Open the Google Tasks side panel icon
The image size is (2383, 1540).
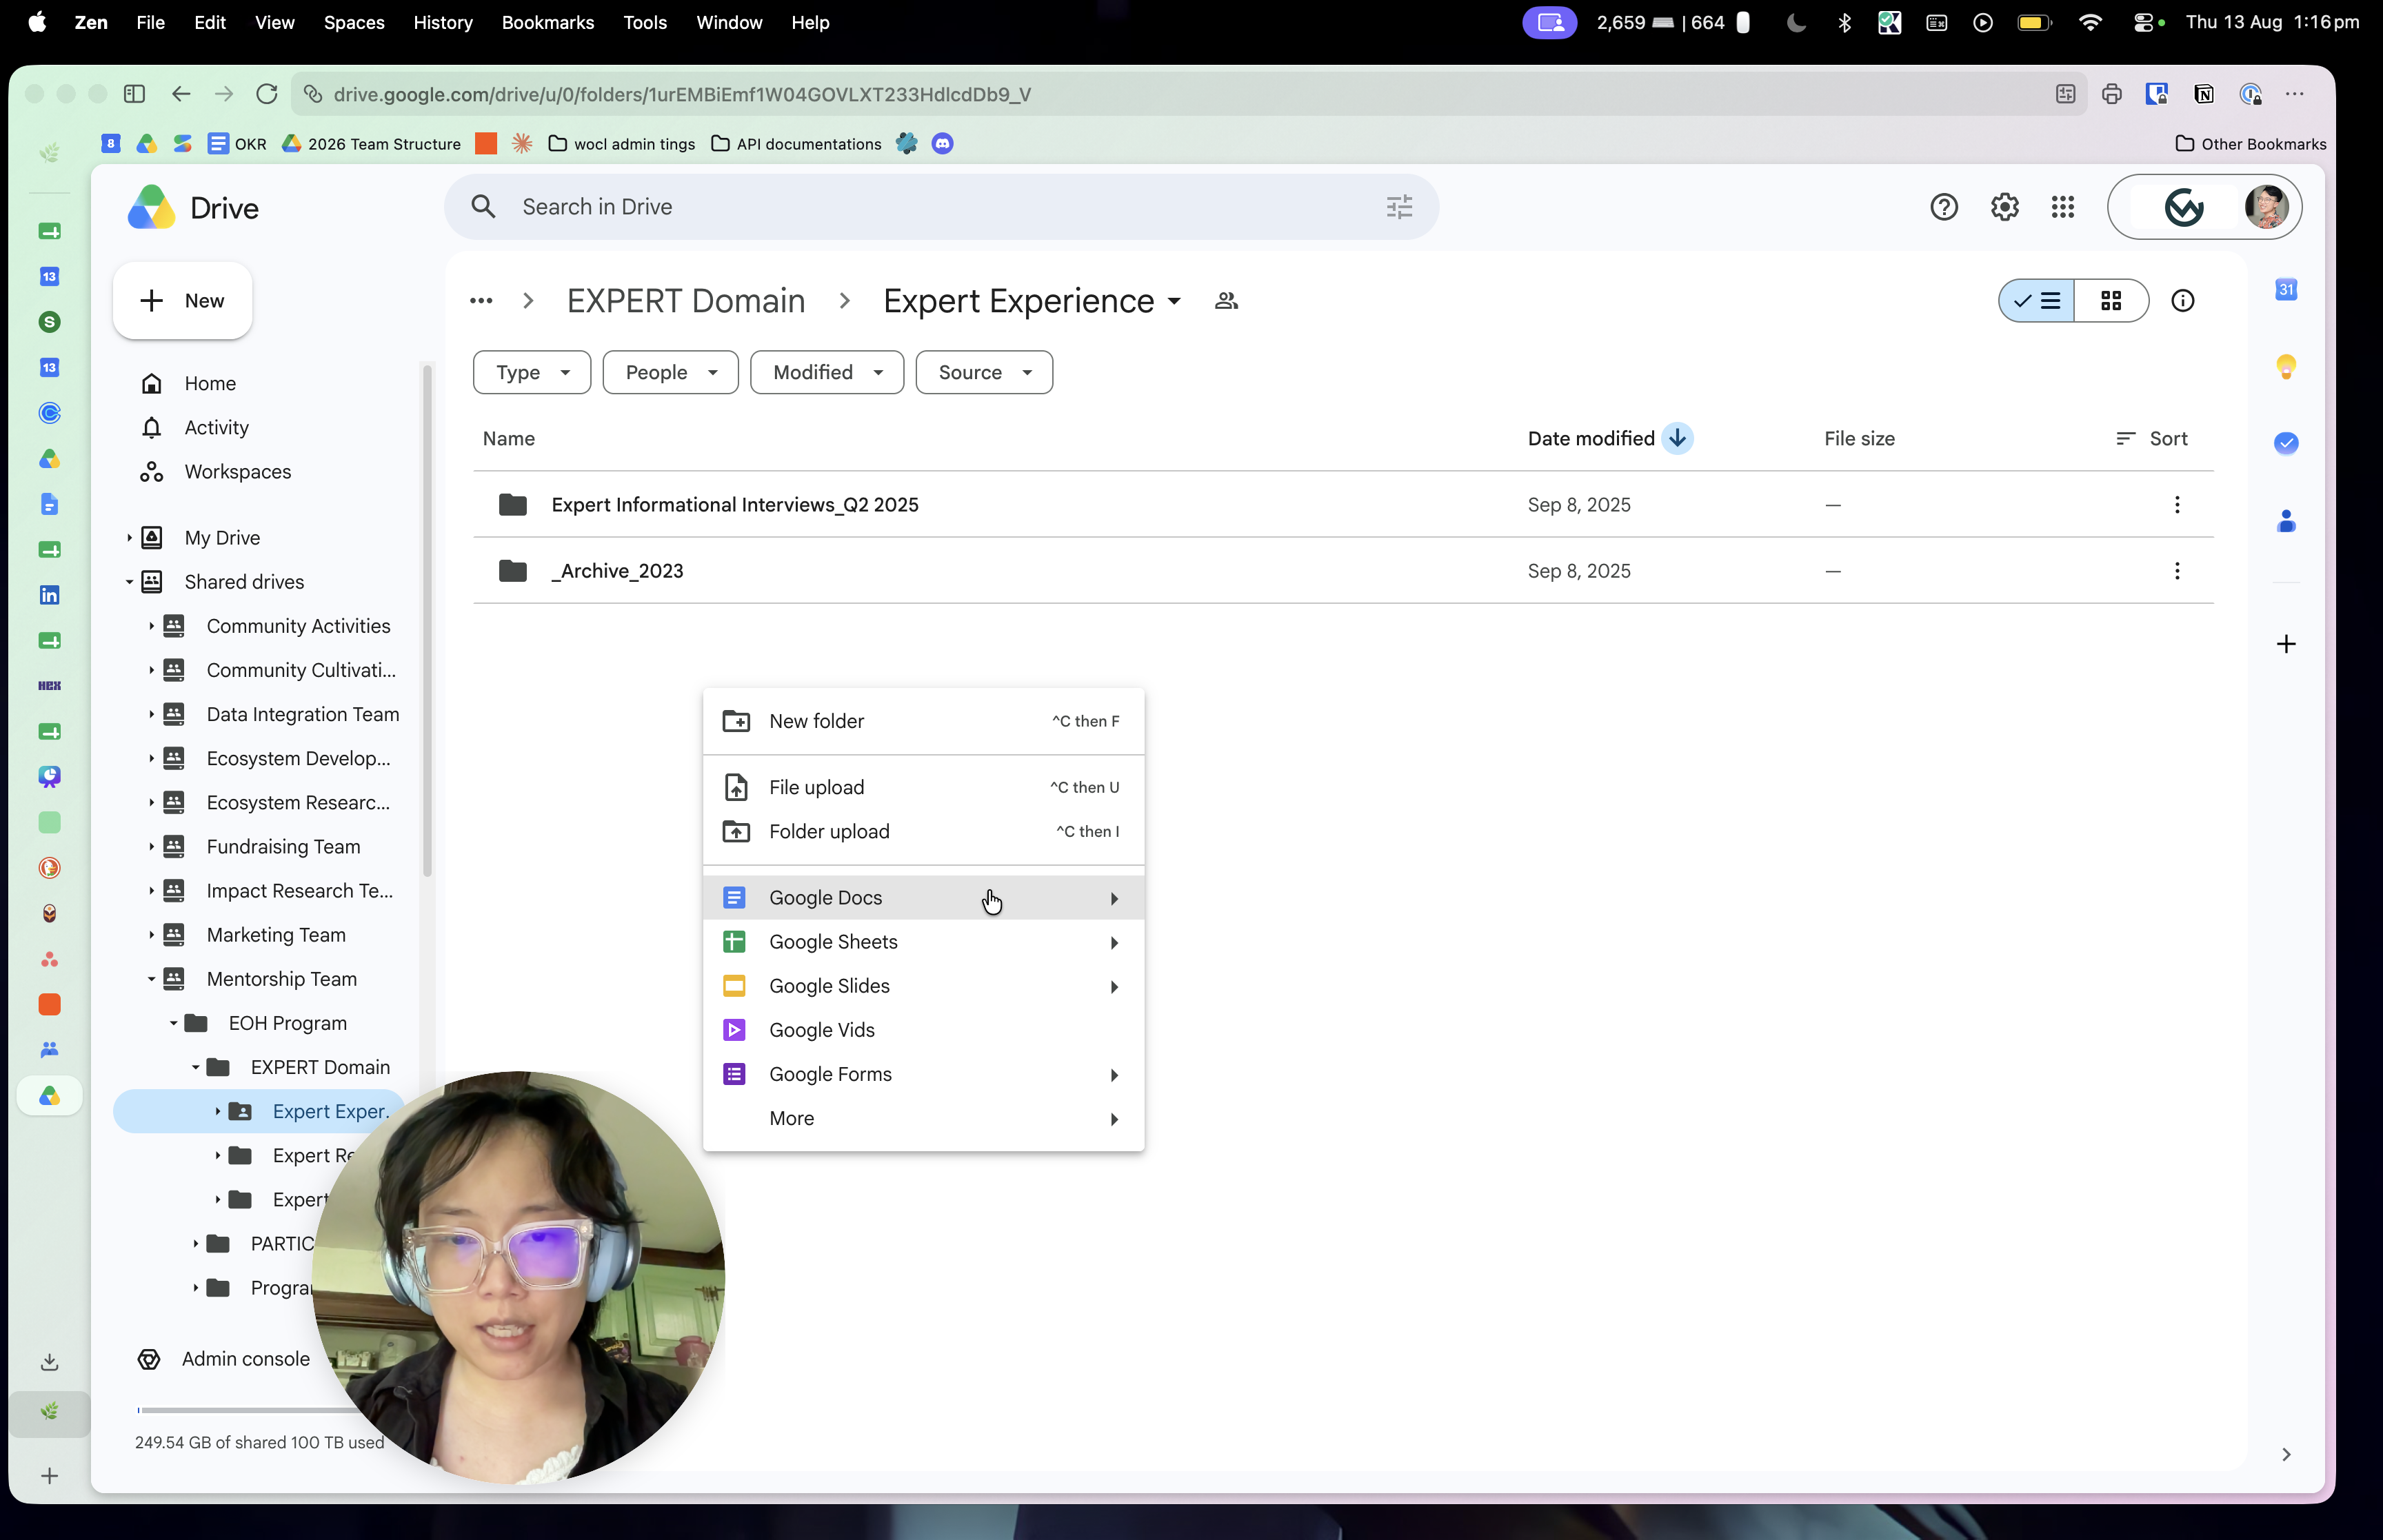coord(2286,443)
